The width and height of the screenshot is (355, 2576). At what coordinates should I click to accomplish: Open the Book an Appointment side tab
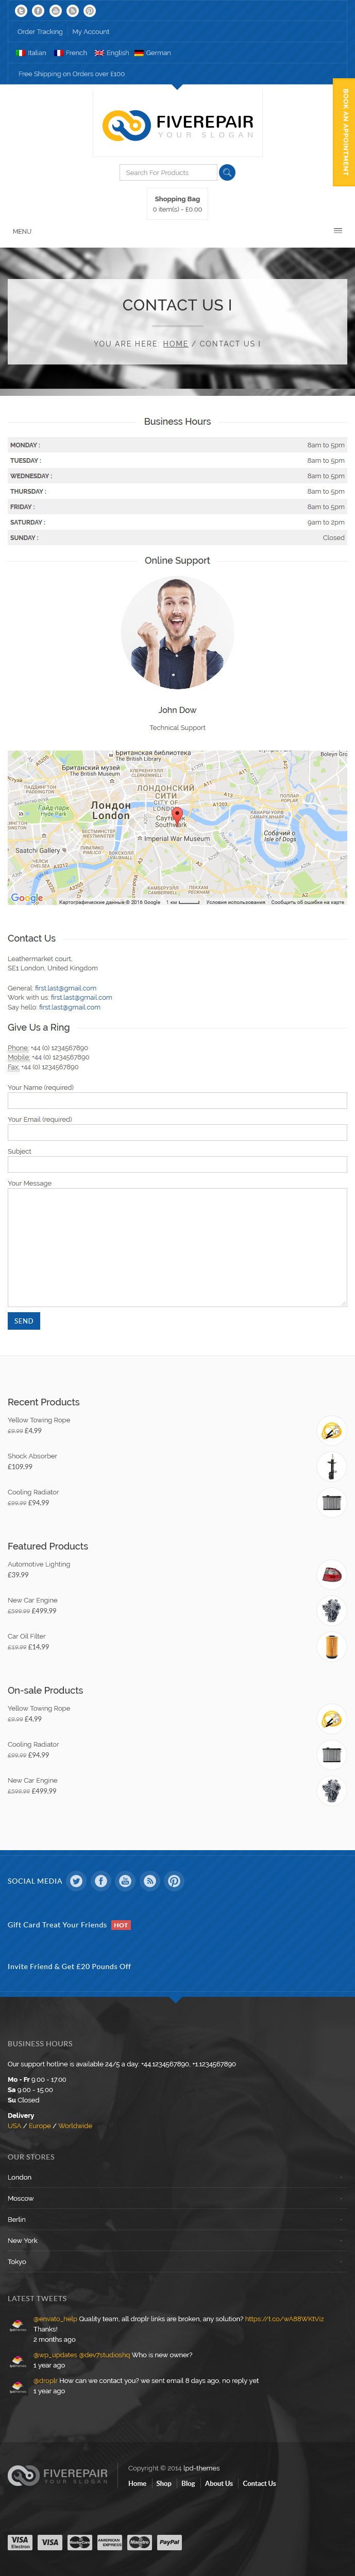[344, 132]
